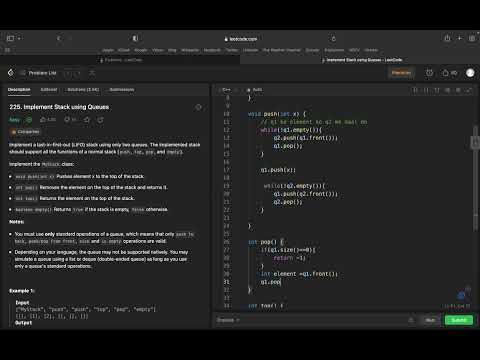This screenshot has width=480, height=360.
Task: Click The Weather Channel bookmark
Action: pyautogui.click(x=282, y=50)
